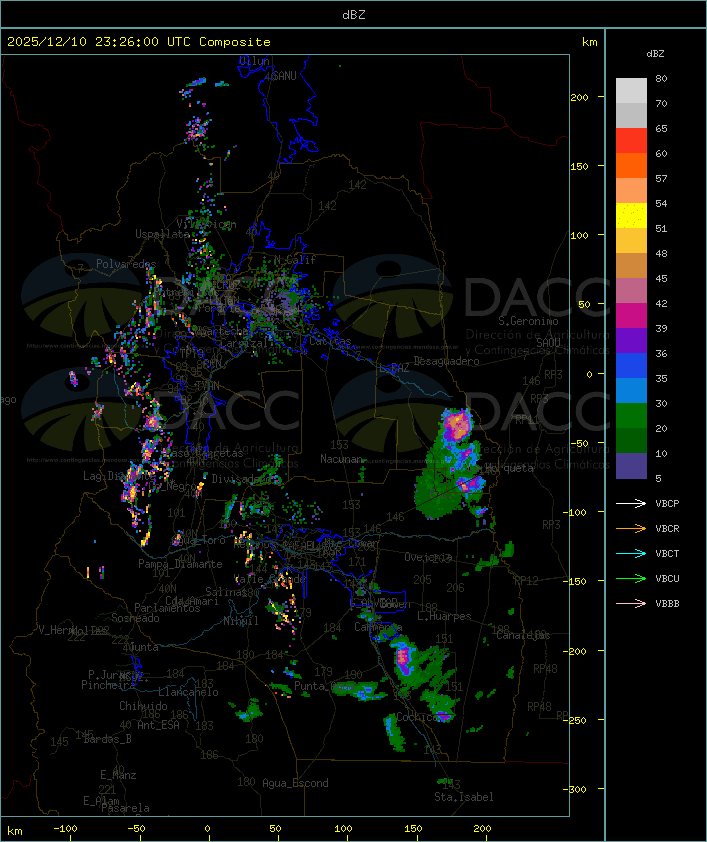
Task: Select the blue 35-36 dBZ swatch
Action: pos(631,365)
